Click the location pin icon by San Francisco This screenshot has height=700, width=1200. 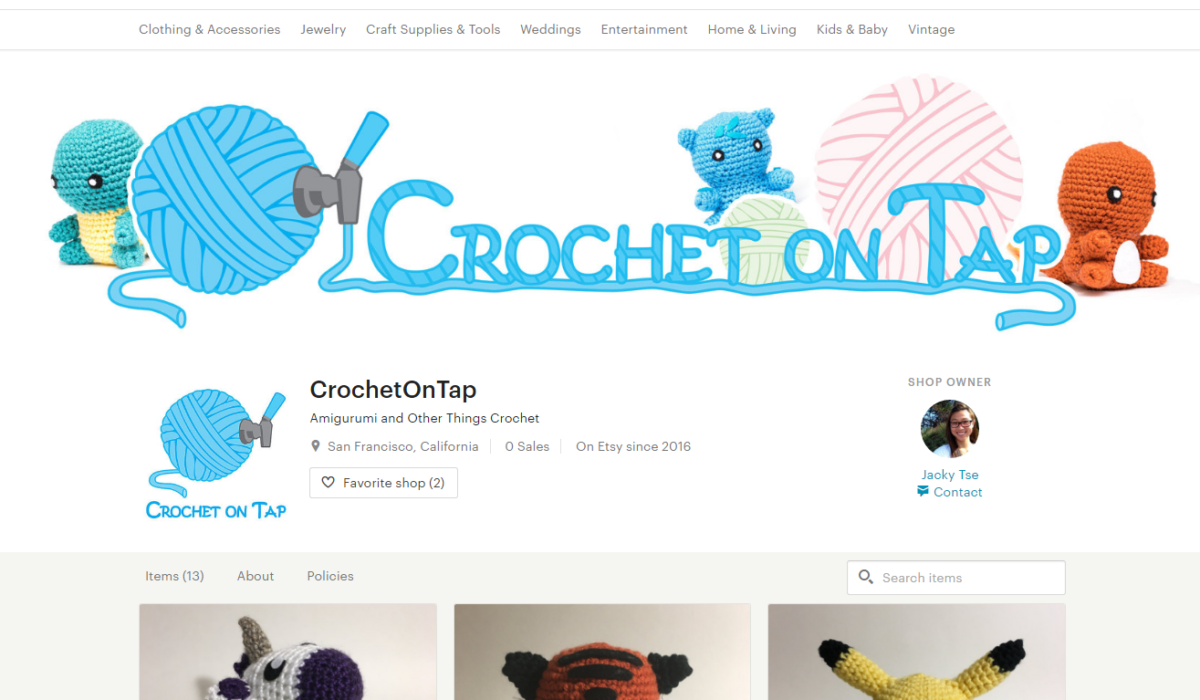316,447
